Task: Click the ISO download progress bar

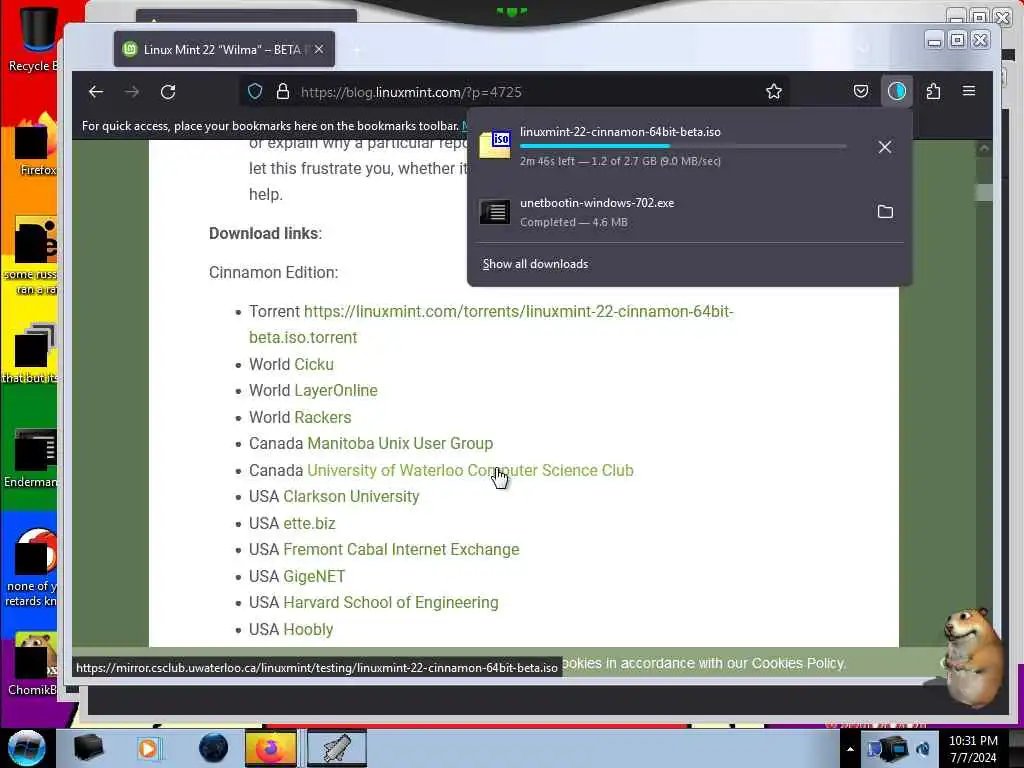Action: 683,146
